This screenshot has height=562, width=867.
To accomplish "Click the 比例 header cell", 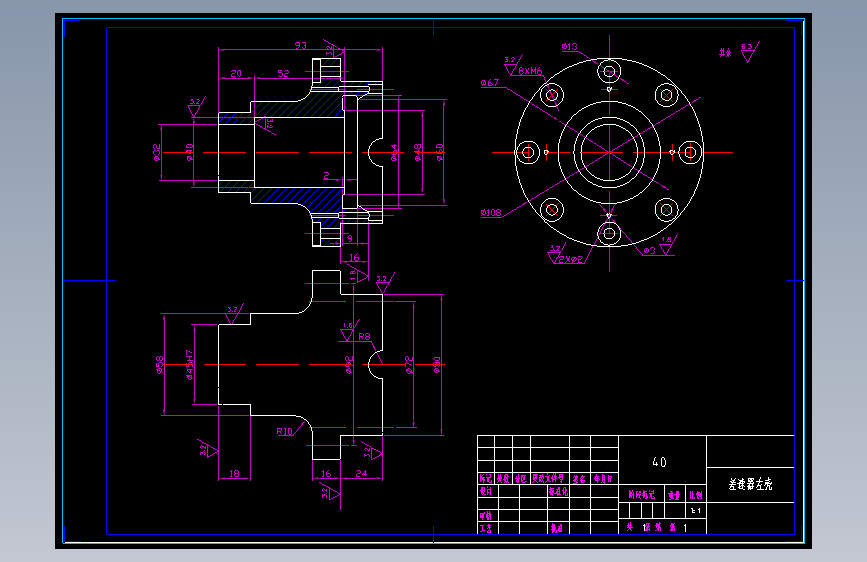I will [x=696, y=495].
